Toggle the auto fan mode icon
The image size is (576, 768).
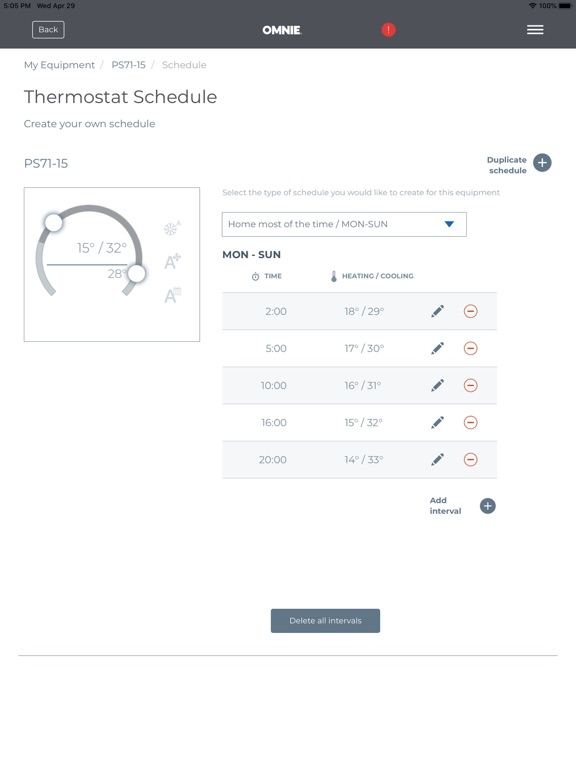tap(172, 262)
